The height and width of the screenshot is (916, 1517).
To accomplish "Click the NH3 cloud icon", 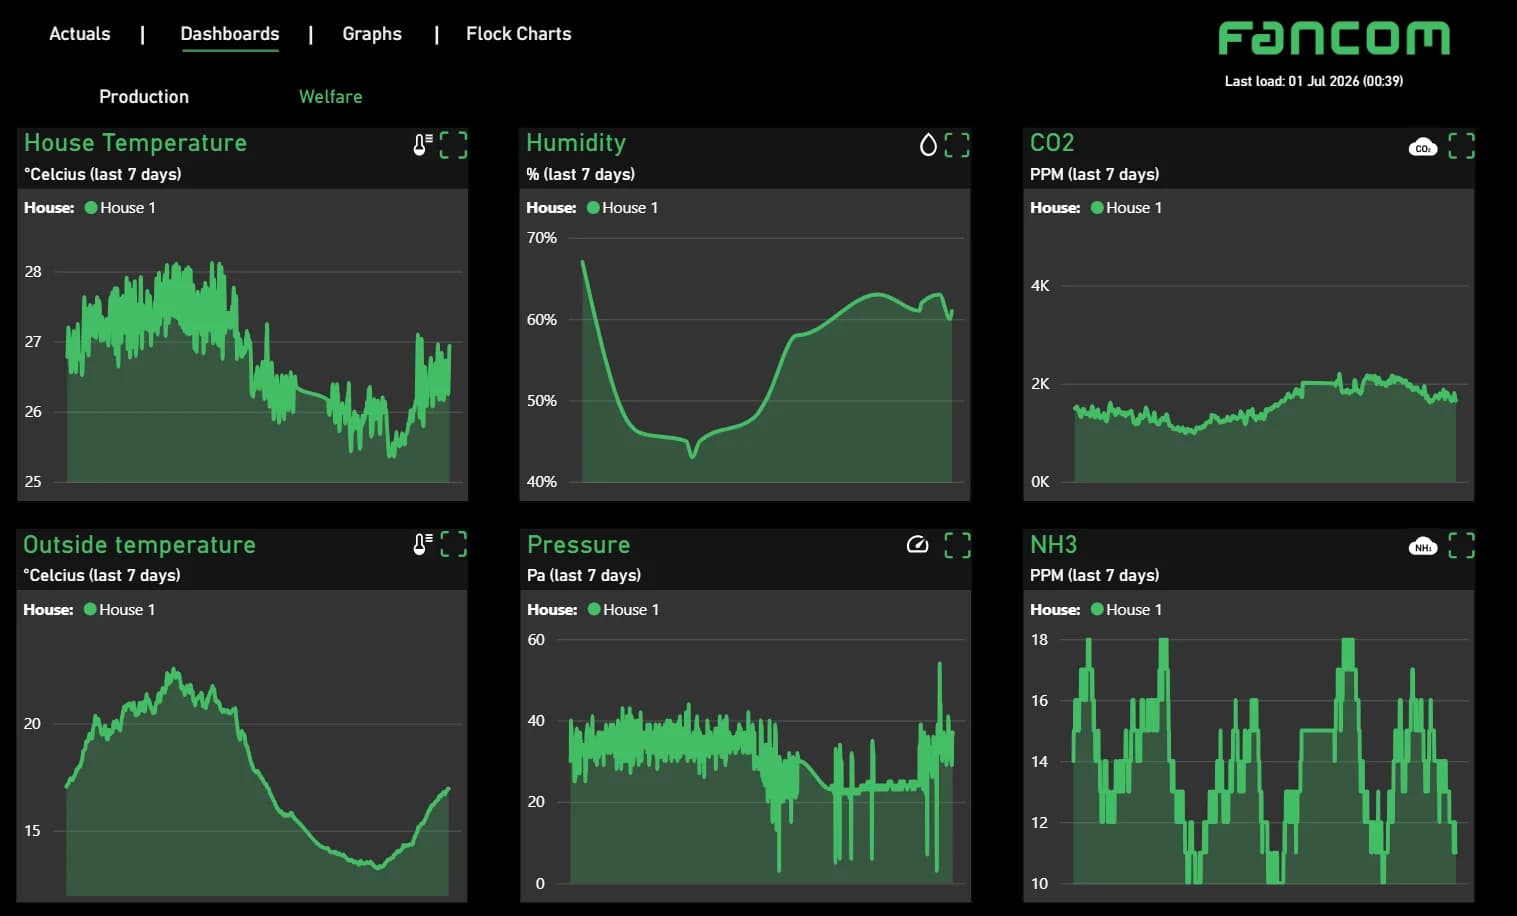I will coord(1423,546).
